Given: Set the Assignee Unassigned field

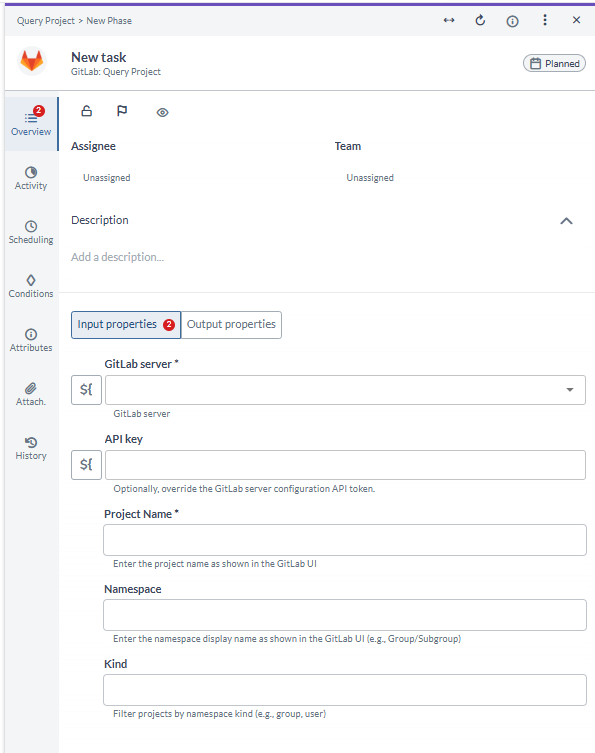Looking at the screenshot, I should click(x=107, y=178).
